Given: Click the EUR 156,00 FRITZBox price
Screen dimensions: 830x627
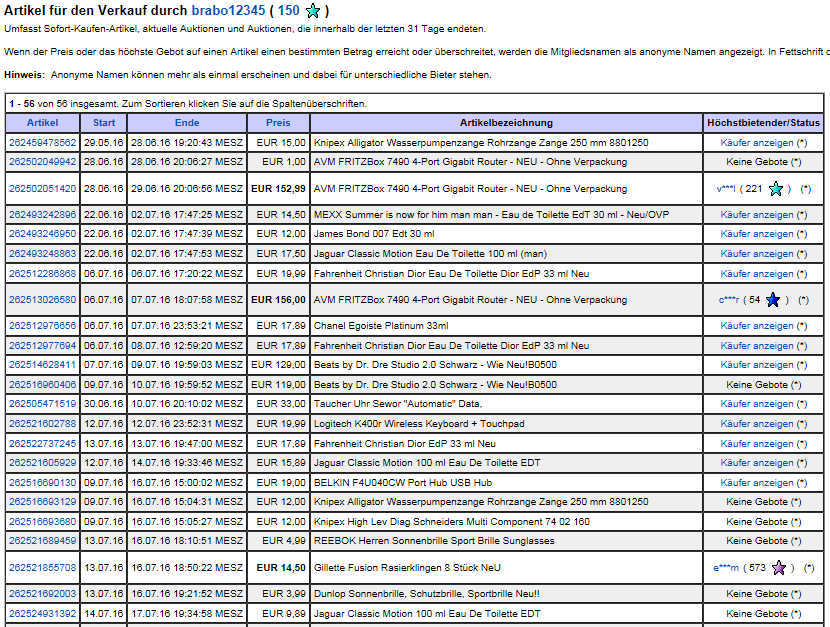Looking at the screenshot, I should [278, 300].
